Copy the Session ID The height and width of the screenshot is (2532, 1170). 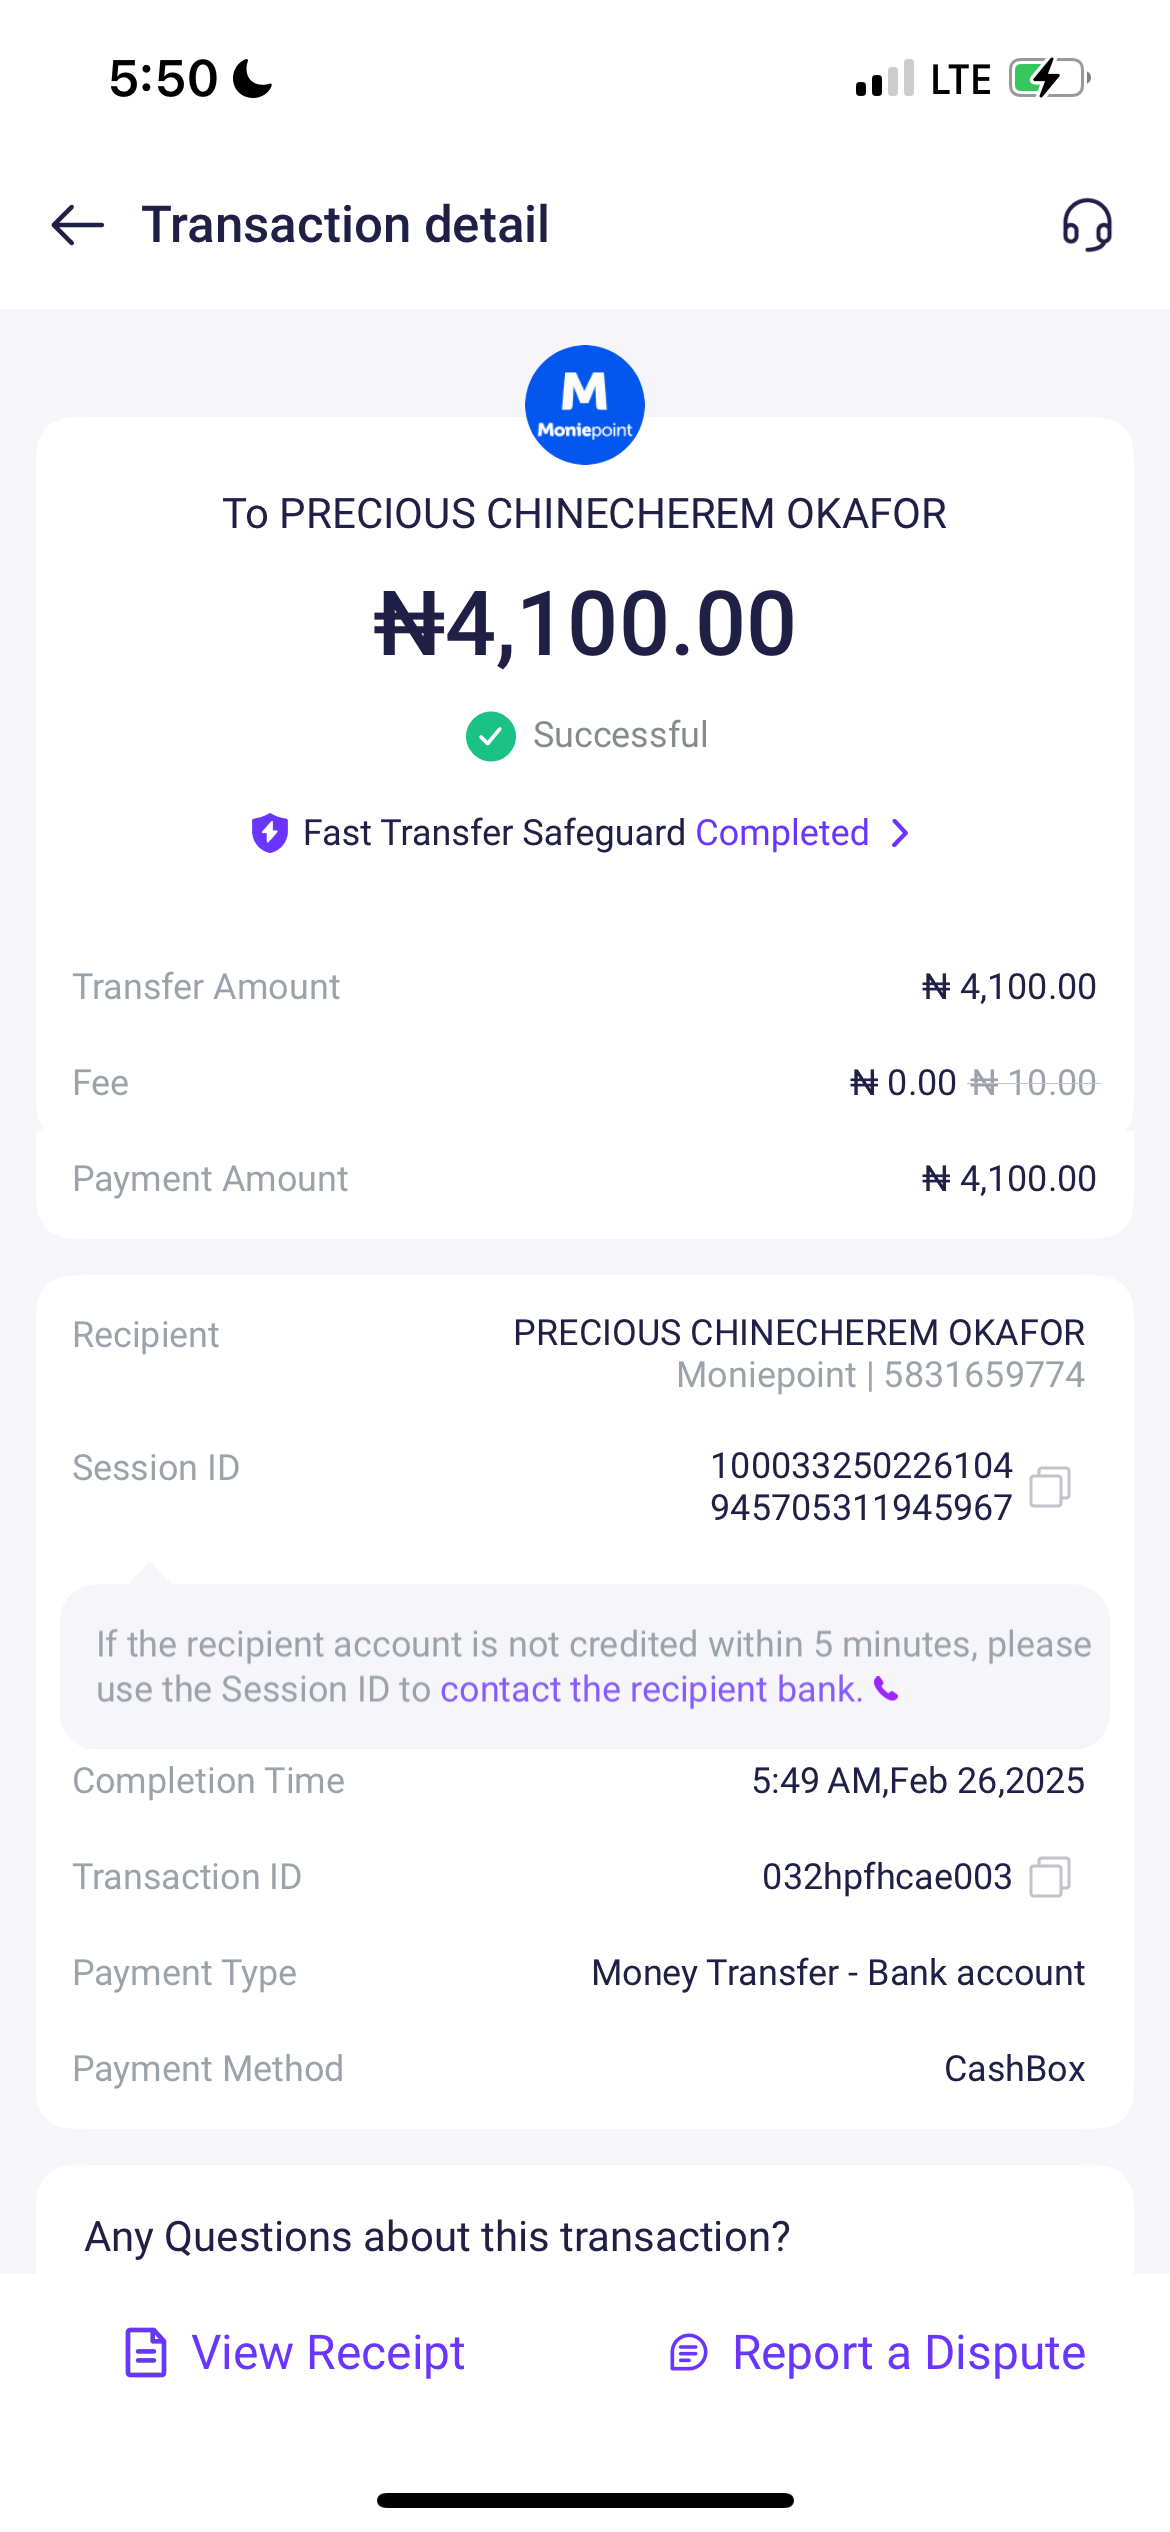1050,1487
